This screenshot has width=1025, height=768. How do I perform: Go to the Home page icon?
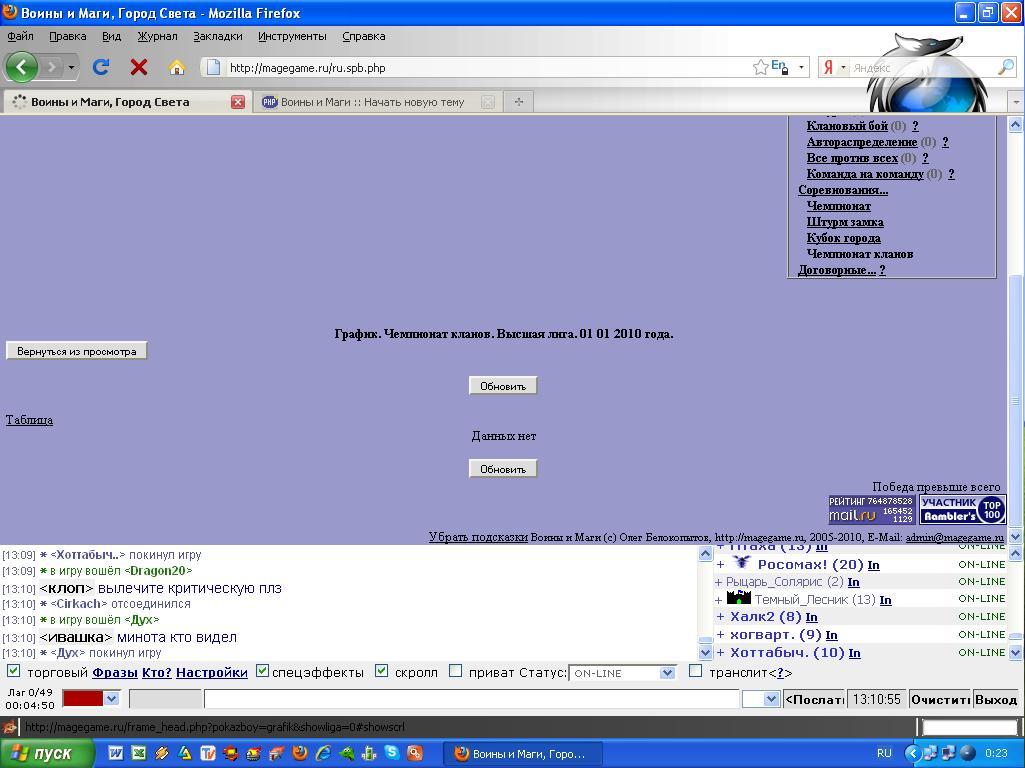176,67
